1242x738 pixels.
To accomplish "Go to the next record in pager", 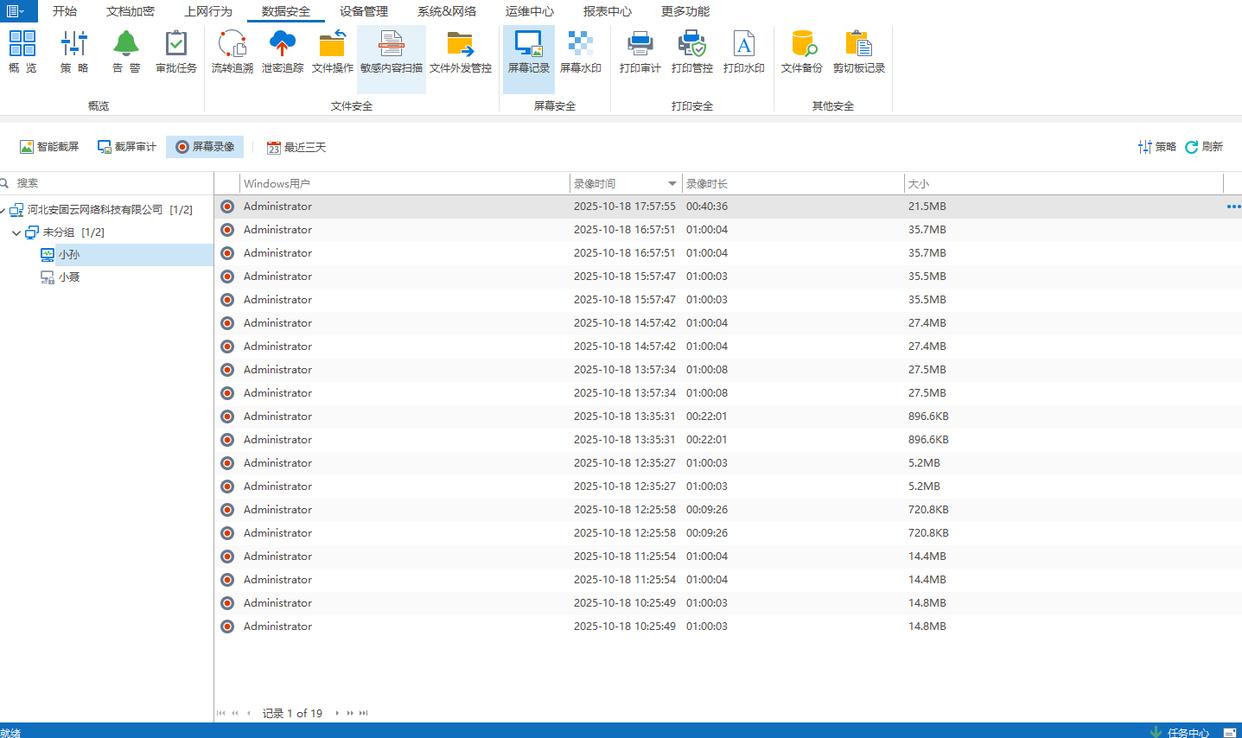I will (x=337, y=713).
